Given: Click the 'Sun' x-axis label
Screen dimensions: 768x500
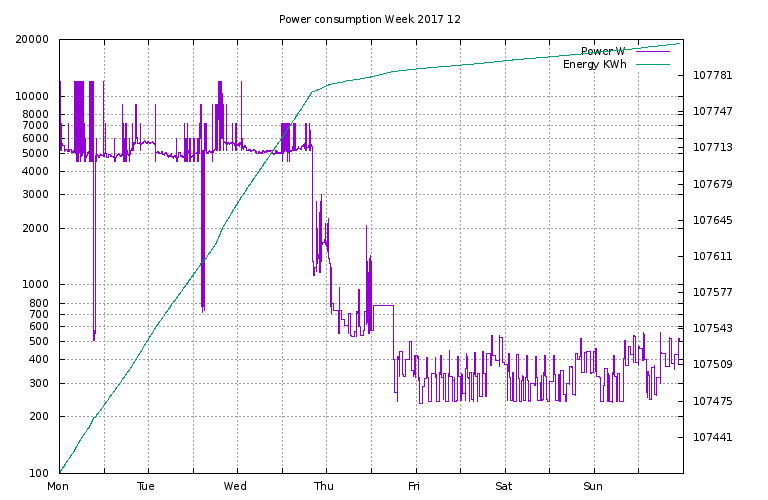Looking at the screenshot, I should 593,486.
